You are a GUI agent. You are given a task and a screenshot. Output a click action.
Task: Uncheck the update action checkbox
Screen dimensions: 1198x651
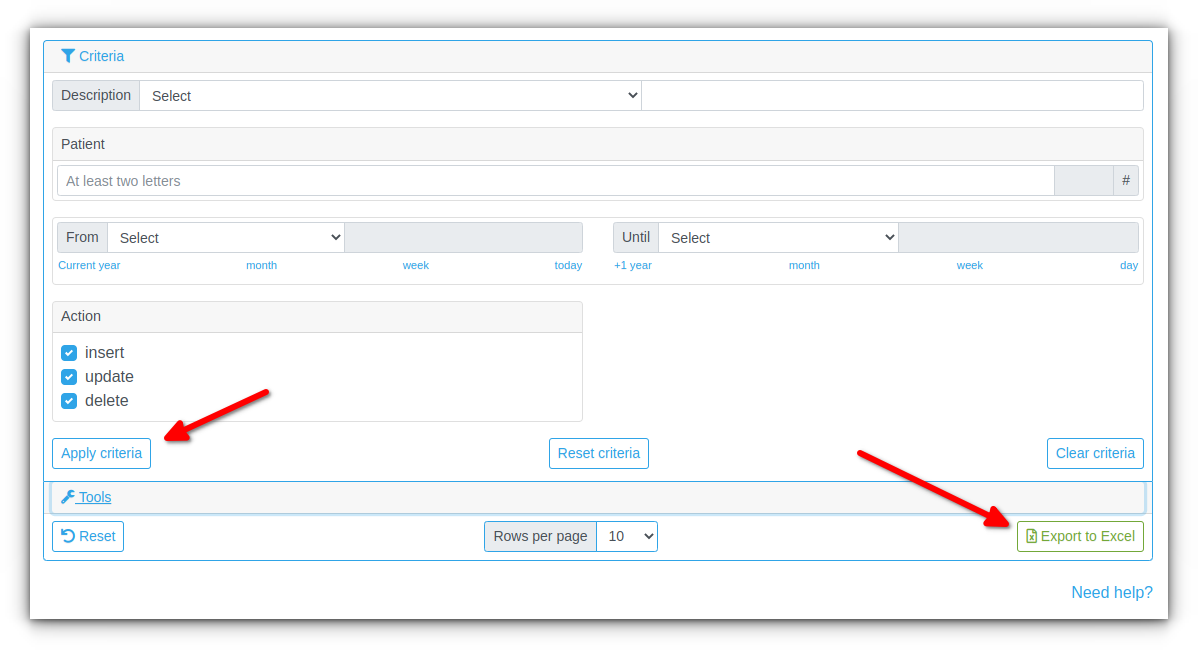[69, 377]
